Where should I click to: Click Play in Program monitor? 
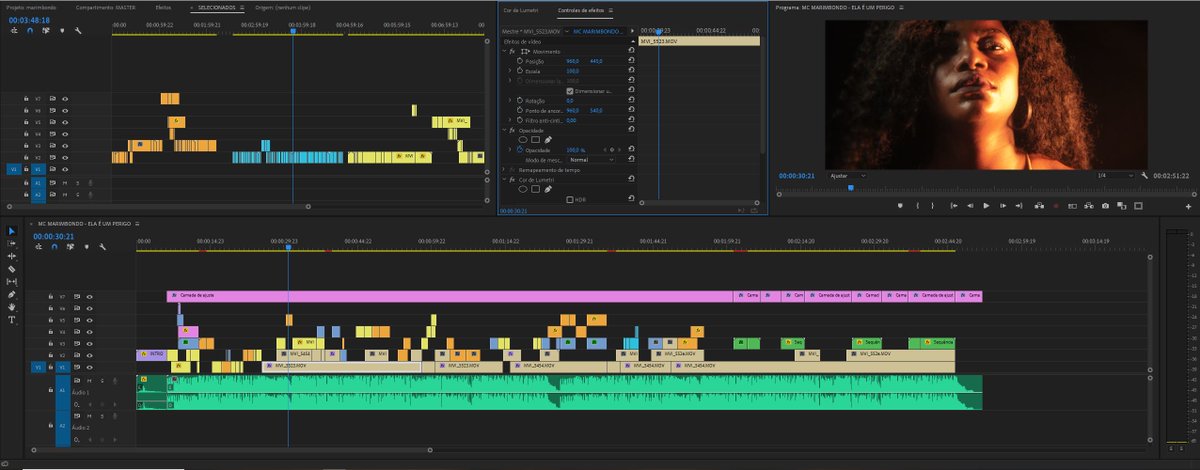[x=986, y=206]
